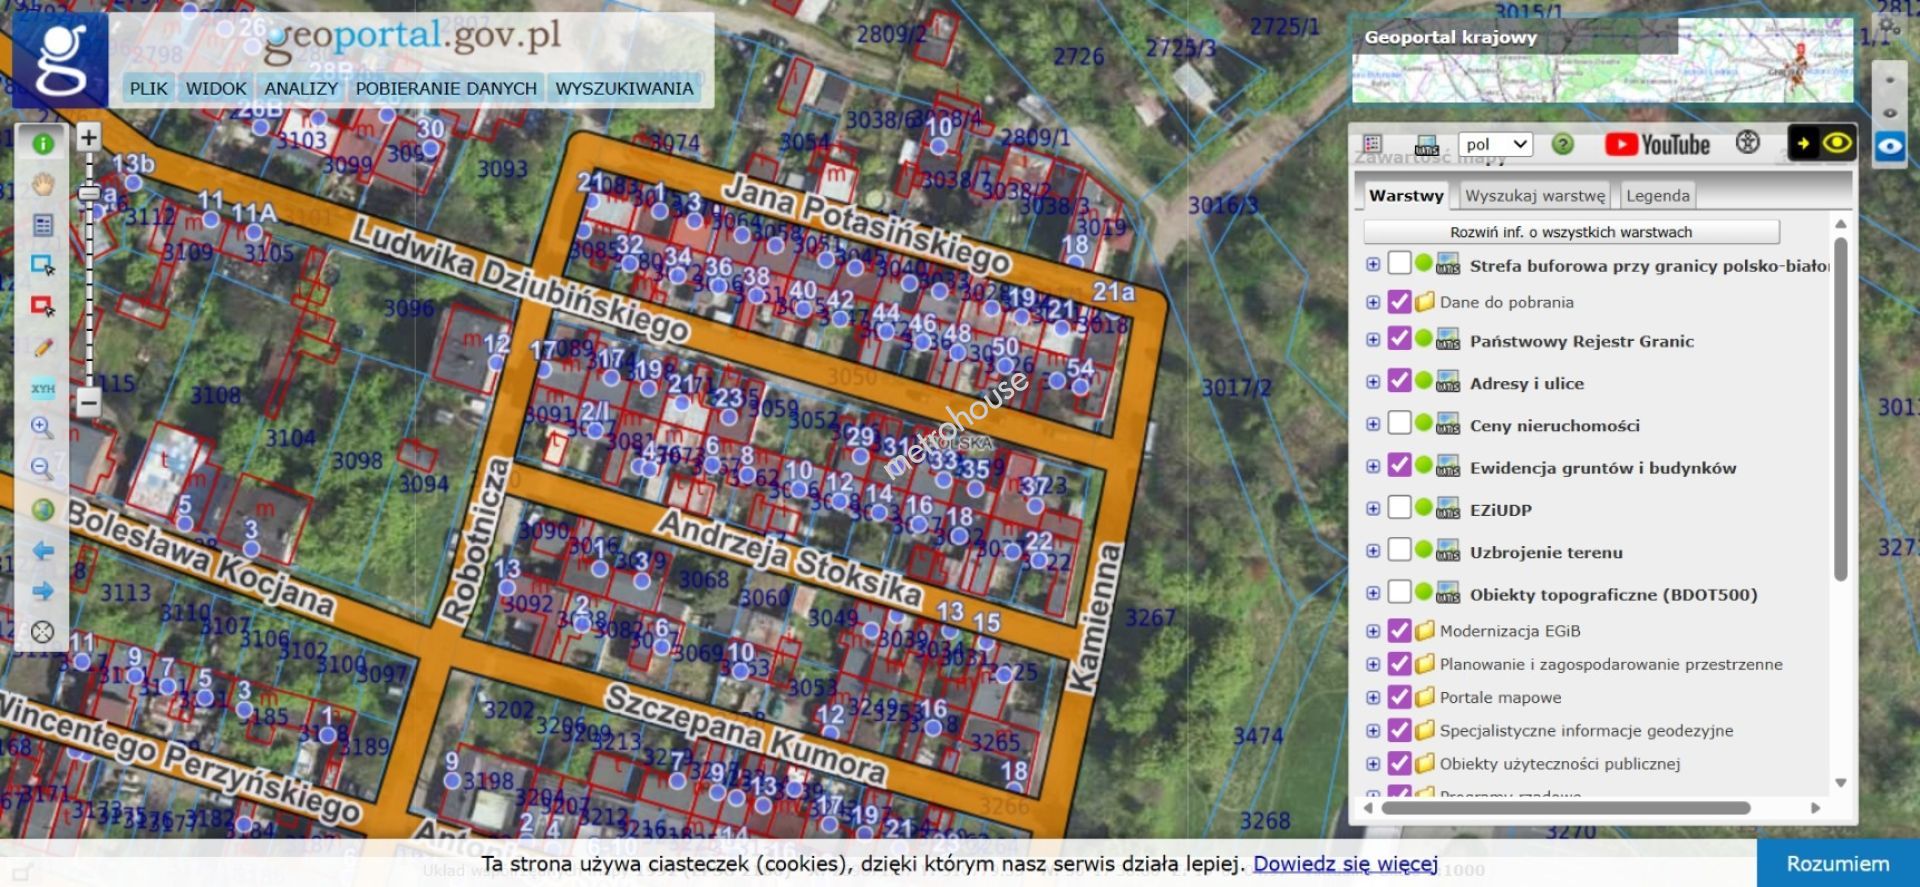The image size is (1920, 887).
Task: Click the map zoom slider handle
Action: [x=89, y=193]
